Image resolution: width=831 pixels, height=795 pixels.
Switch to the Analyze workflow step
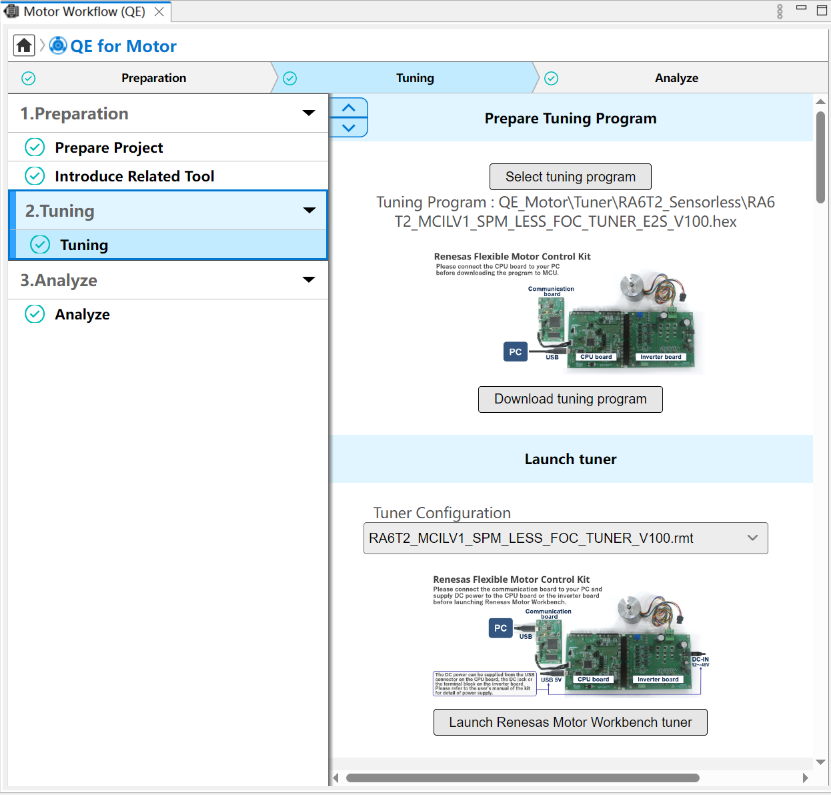pyautogui.click(x=676, y=78)
